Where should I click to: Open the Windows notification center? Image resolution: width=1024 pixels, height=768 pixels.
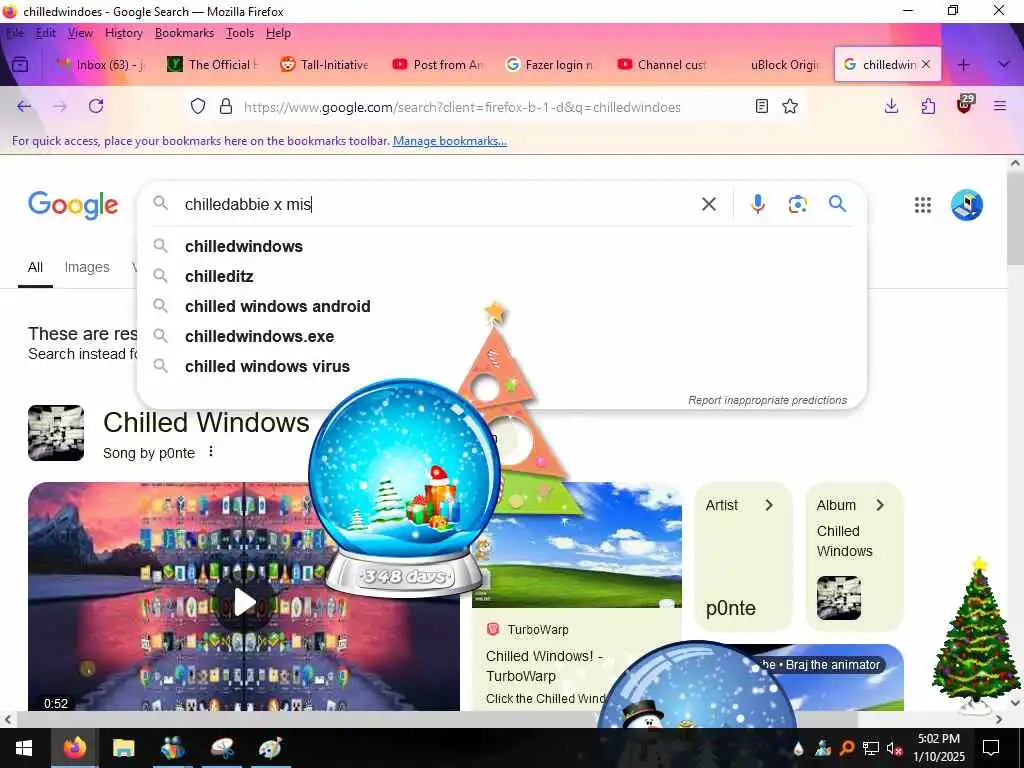click(x=991, y=748)
